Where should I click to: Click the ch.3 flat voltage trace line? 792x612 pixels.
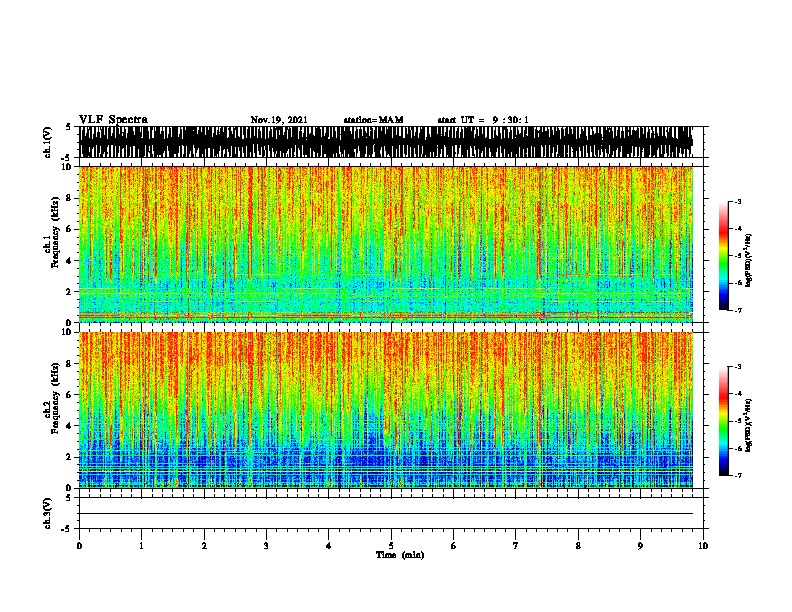pyautogui.click(x=386, y=514)
